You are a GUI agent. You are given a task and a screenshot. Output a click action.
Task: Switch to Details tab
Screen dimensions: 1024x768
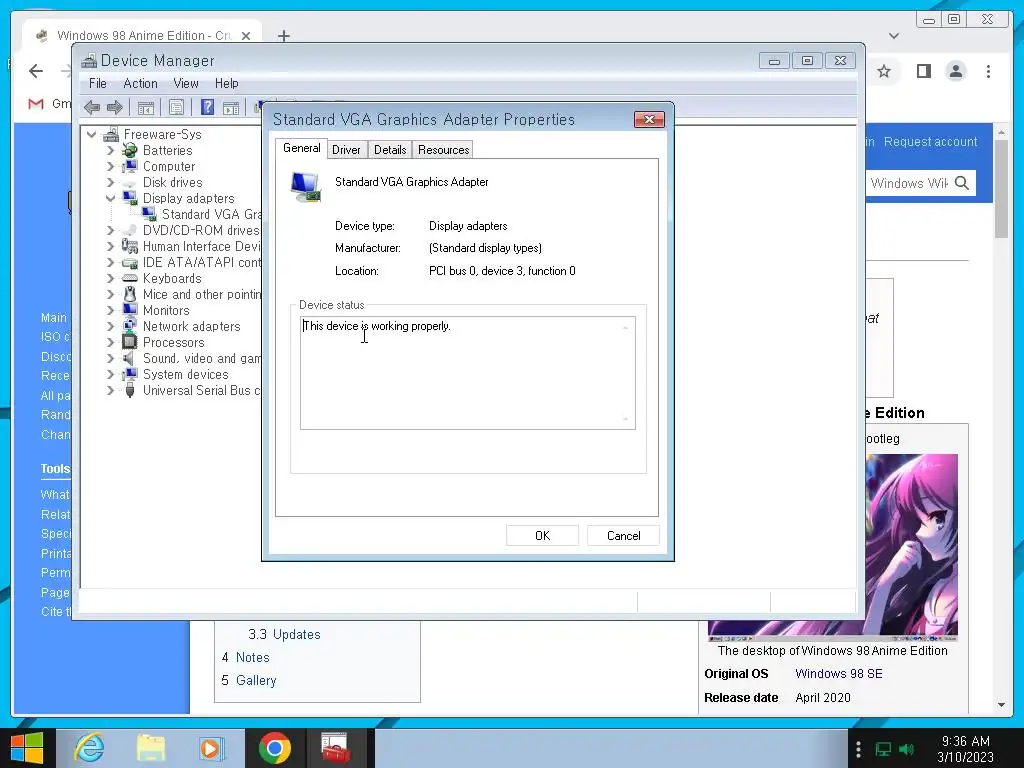click(390, 150)
